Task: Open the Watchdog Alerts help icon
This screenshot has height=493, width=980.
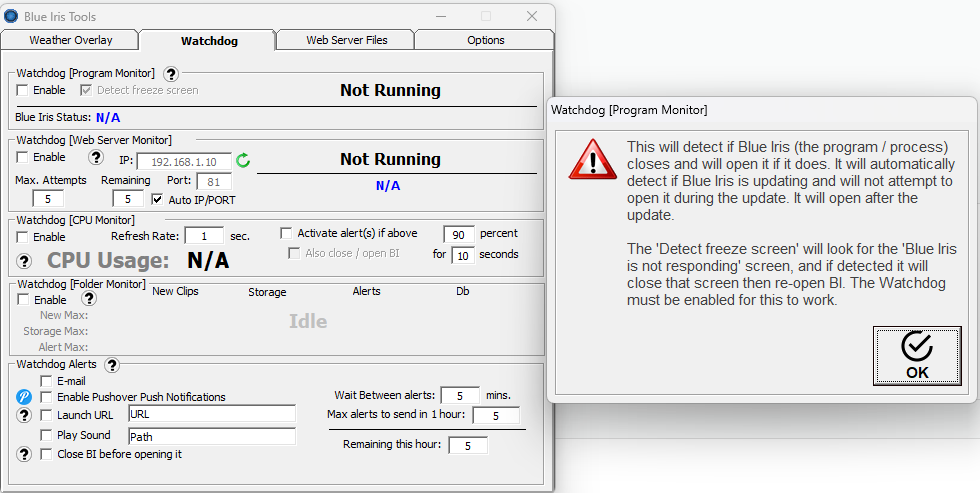Action: tap(112, 365)
